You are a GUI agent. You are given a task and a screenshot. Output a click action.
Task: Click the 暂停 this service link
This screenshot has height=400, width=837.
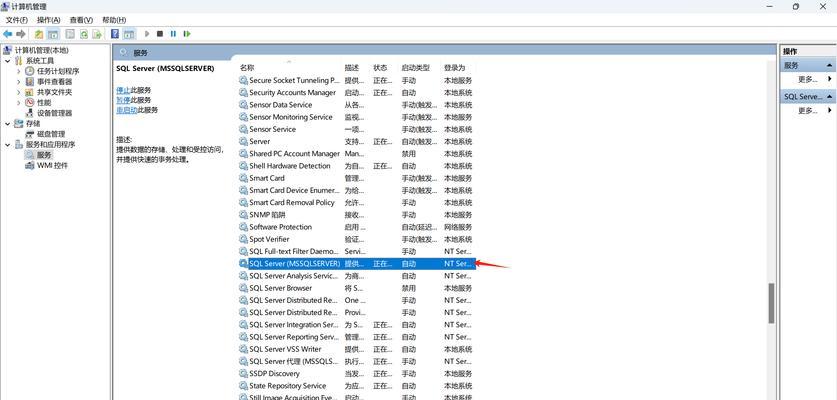[123, 100]
